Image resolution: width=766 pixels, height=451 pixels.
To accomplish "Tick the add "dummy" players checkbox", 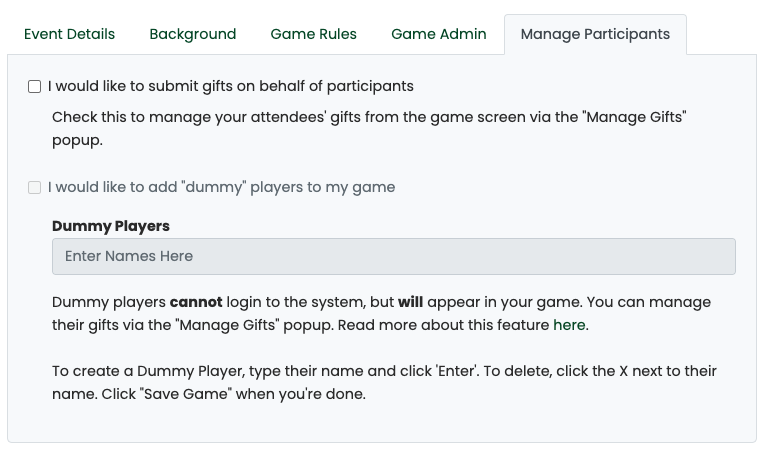I will click(x=35, y=188).
